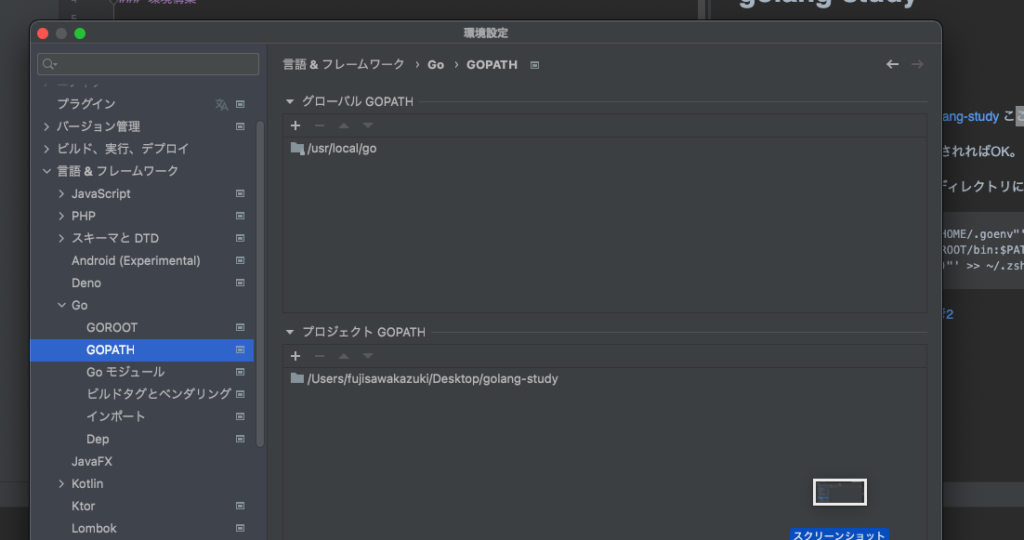Close the 環境設定 window
Image resolution: width=1024 pixels, height=540 pixels.
point(43,33)
